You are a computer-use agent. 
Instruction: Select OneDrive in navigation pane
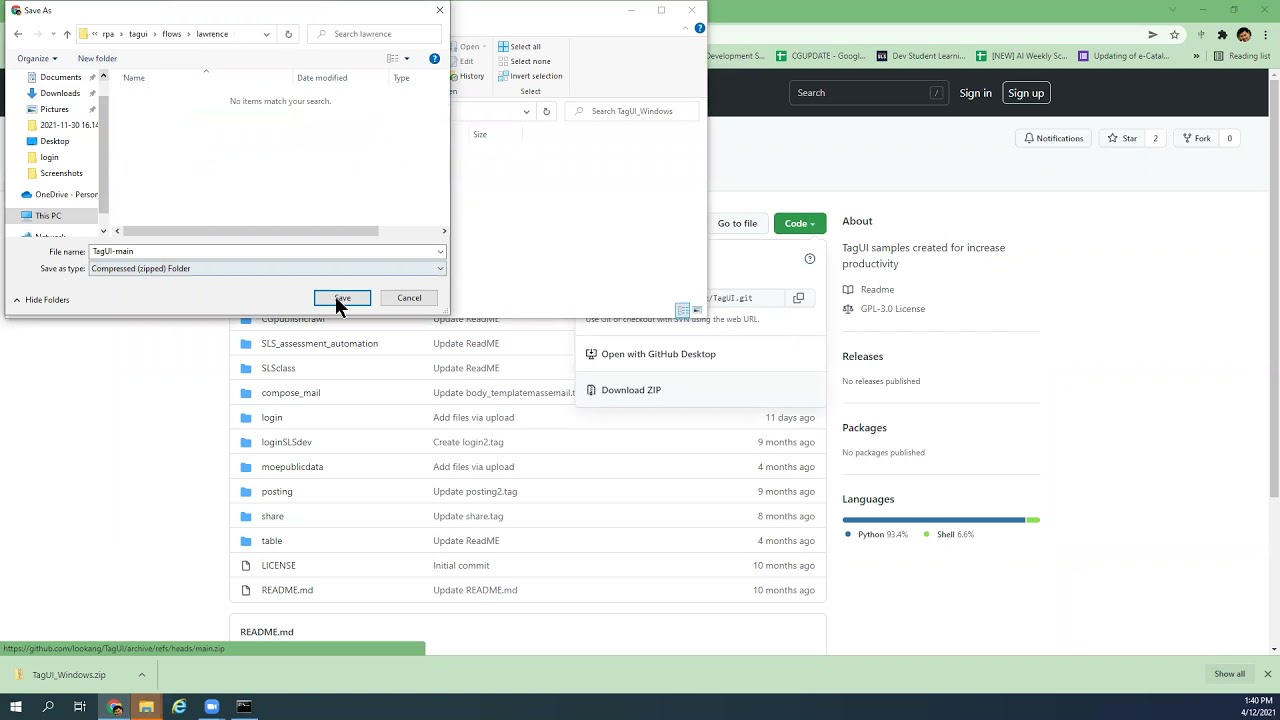point(60,194)
